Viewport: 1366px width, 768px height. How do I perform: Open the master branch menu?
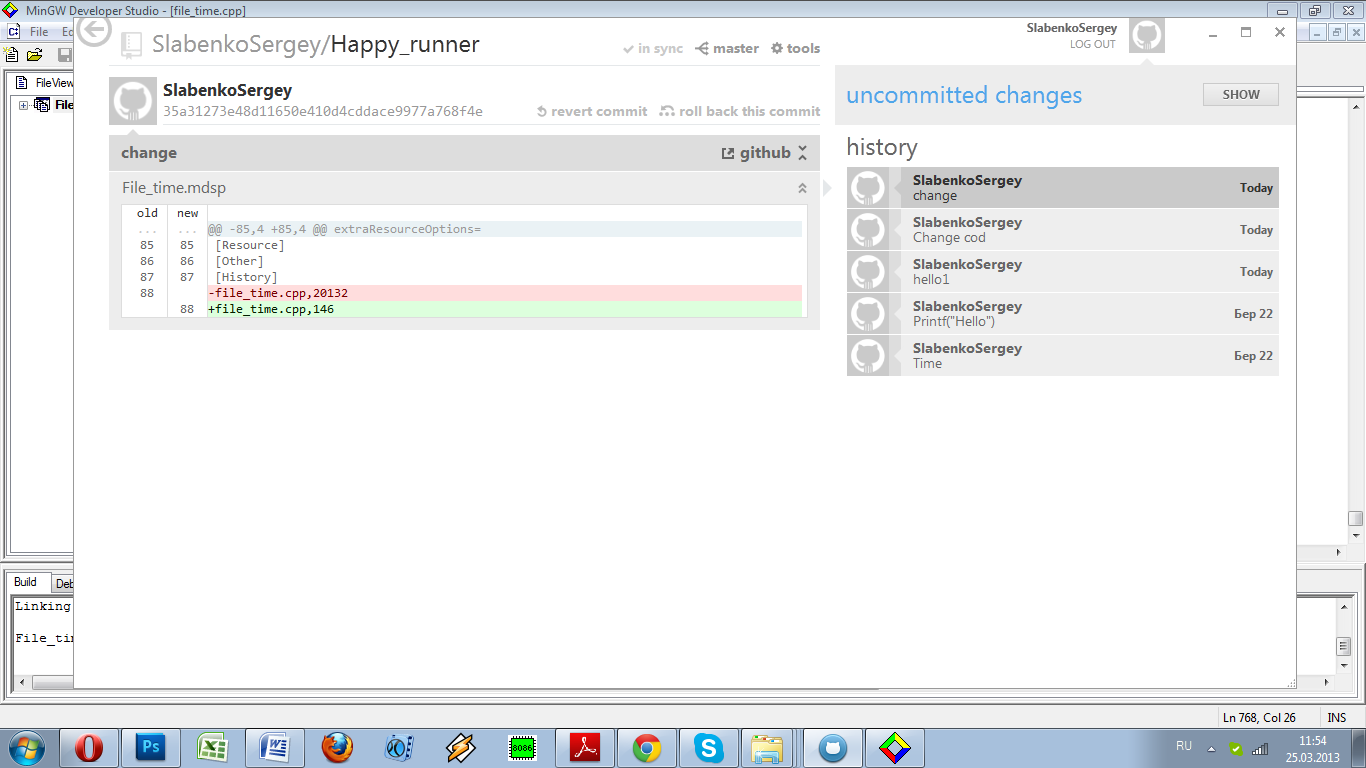click(x=727, y=48)
